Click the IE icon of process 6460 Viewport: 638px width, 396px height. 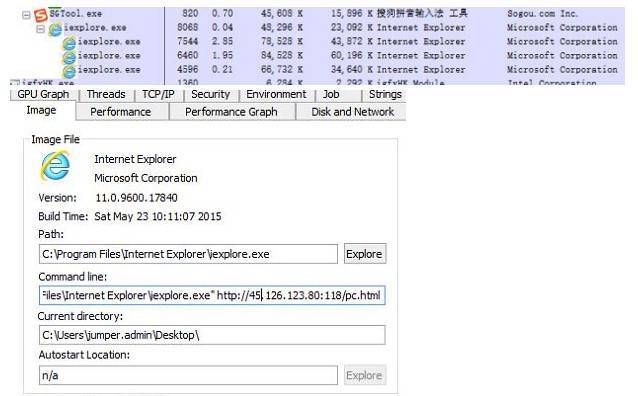(x=69, y=57)
